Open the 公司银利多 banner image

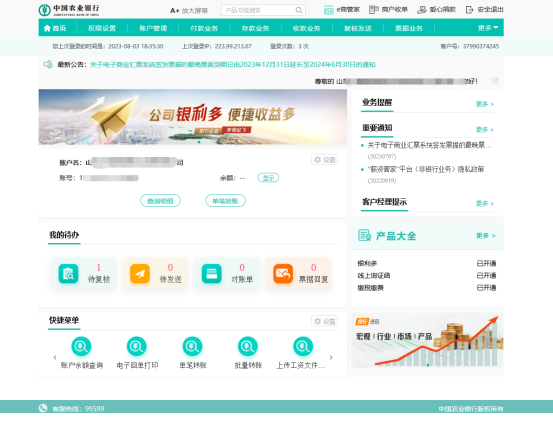coord(193,117)
